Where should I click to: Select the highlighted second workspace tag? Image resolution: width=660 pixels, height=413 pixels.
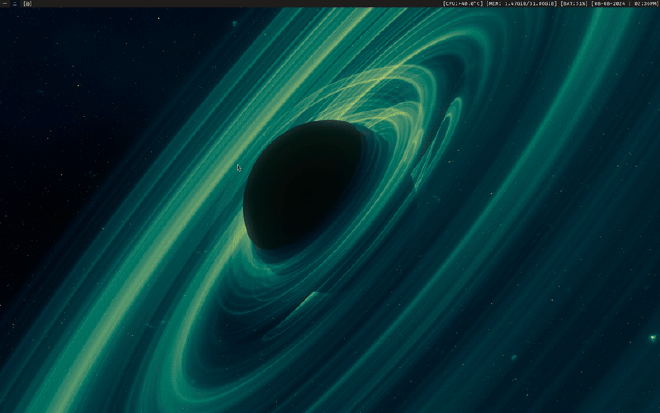(14, 4)
